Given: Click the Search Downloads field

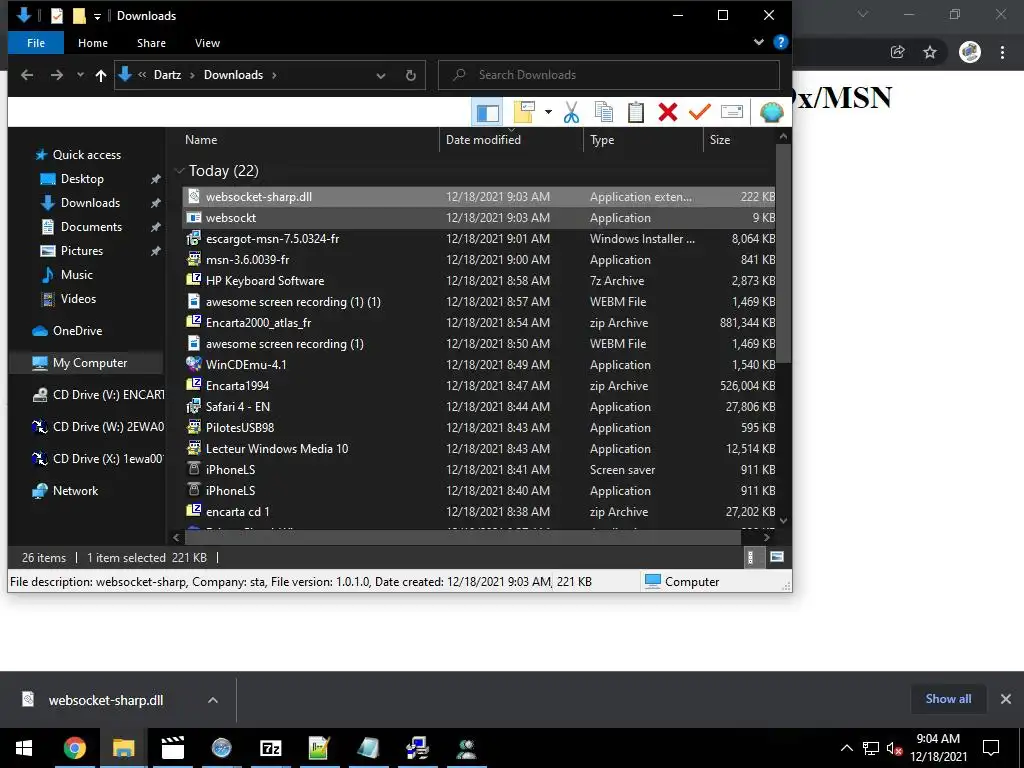Looking at the screenshot, I should tap(609, 75).
